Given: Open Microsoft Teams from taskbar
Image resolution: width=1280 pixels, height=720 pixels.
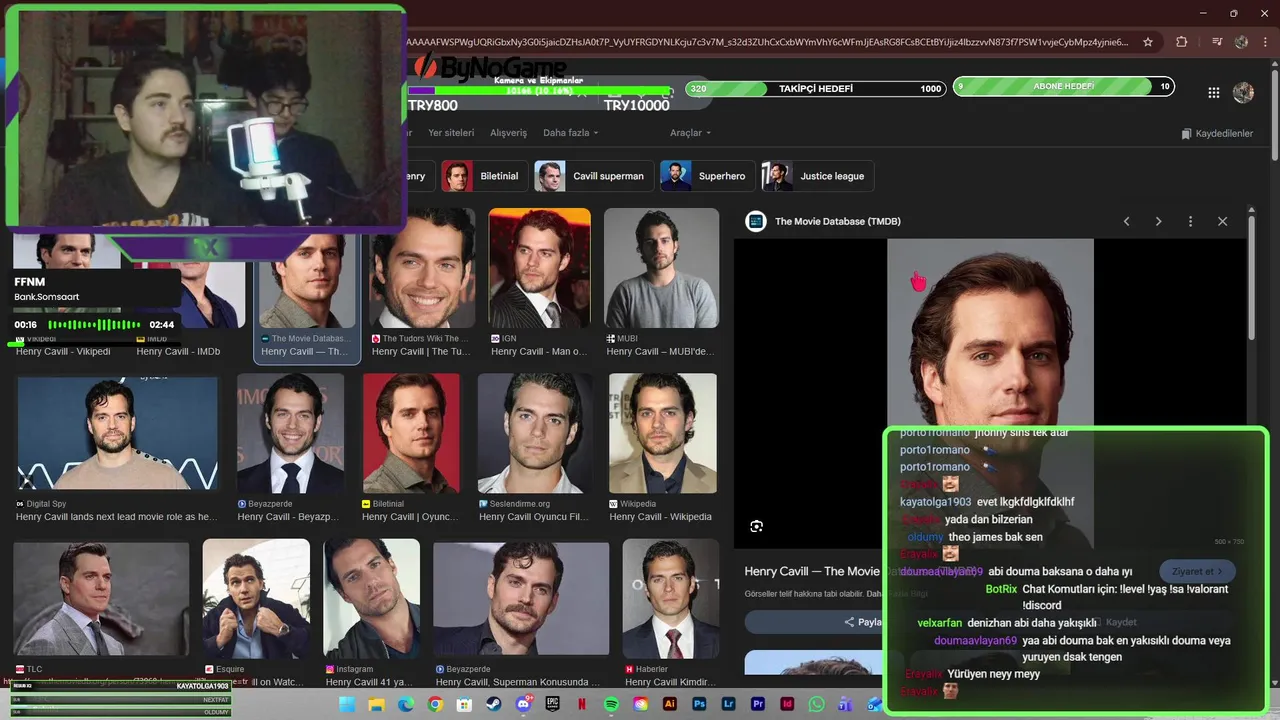Looking at the screenshot, I should (x=845, y=705).
